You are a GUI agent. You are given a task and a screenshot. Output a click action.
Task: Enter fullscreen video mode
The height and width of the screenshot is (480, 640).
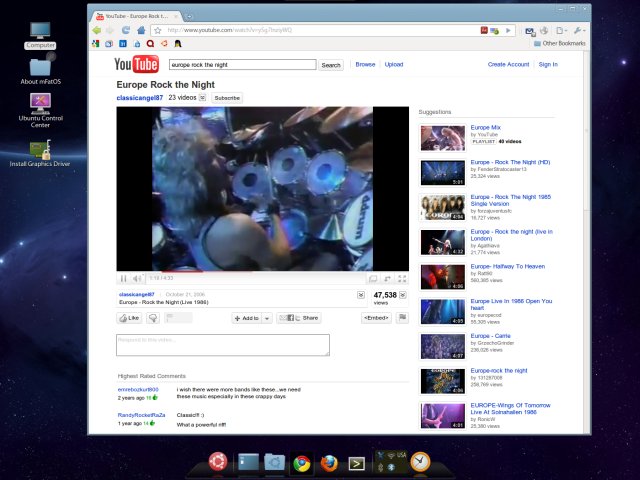pyautogui.click(x=402, y=278)
